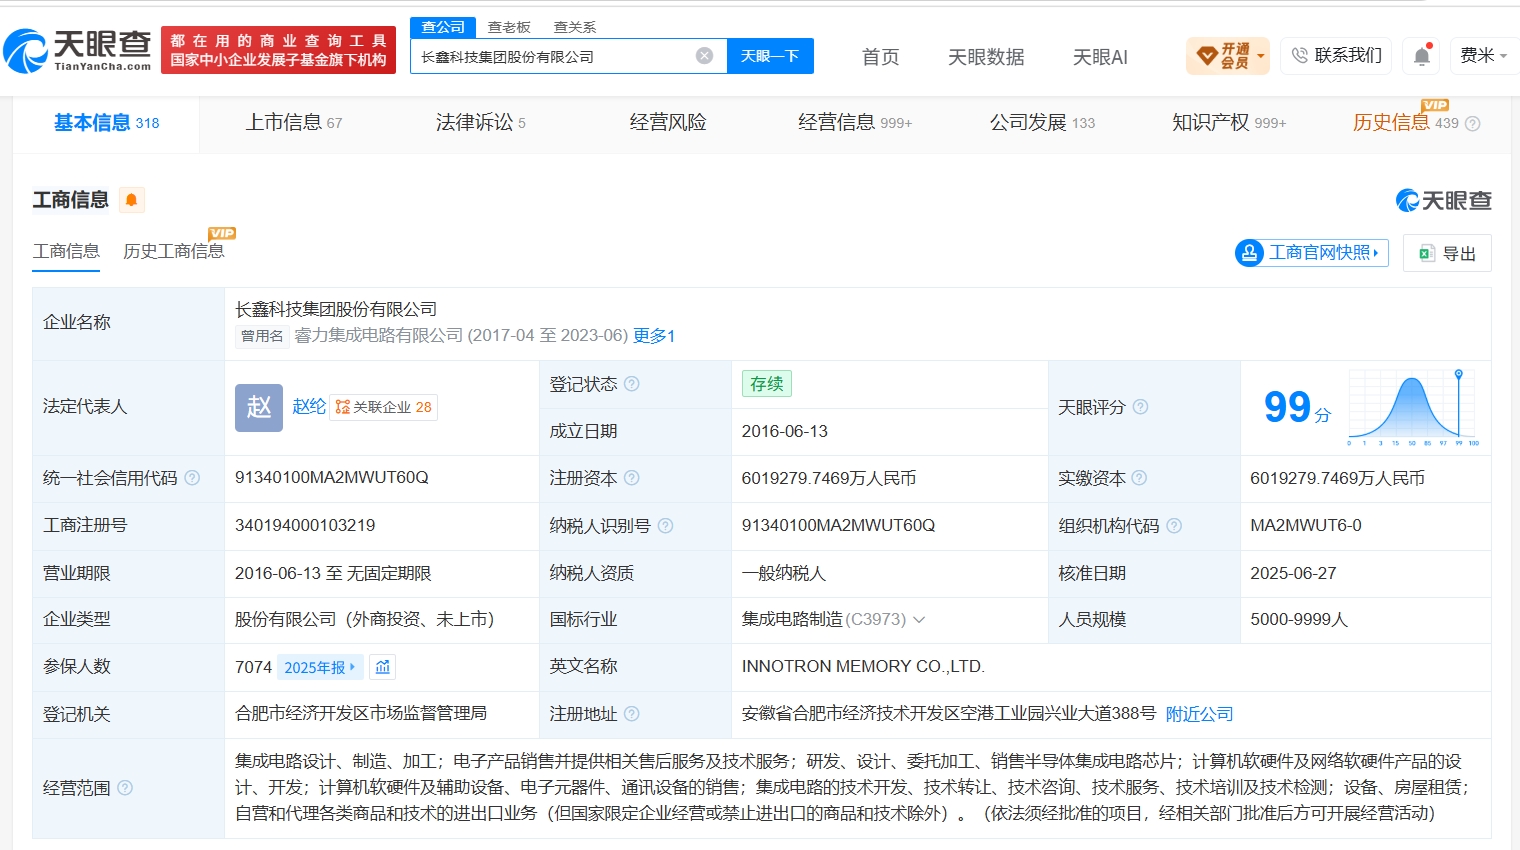Click the organization code MA2MWUT6-0
Screen dimensions: 1520x850
(1306, 525)
